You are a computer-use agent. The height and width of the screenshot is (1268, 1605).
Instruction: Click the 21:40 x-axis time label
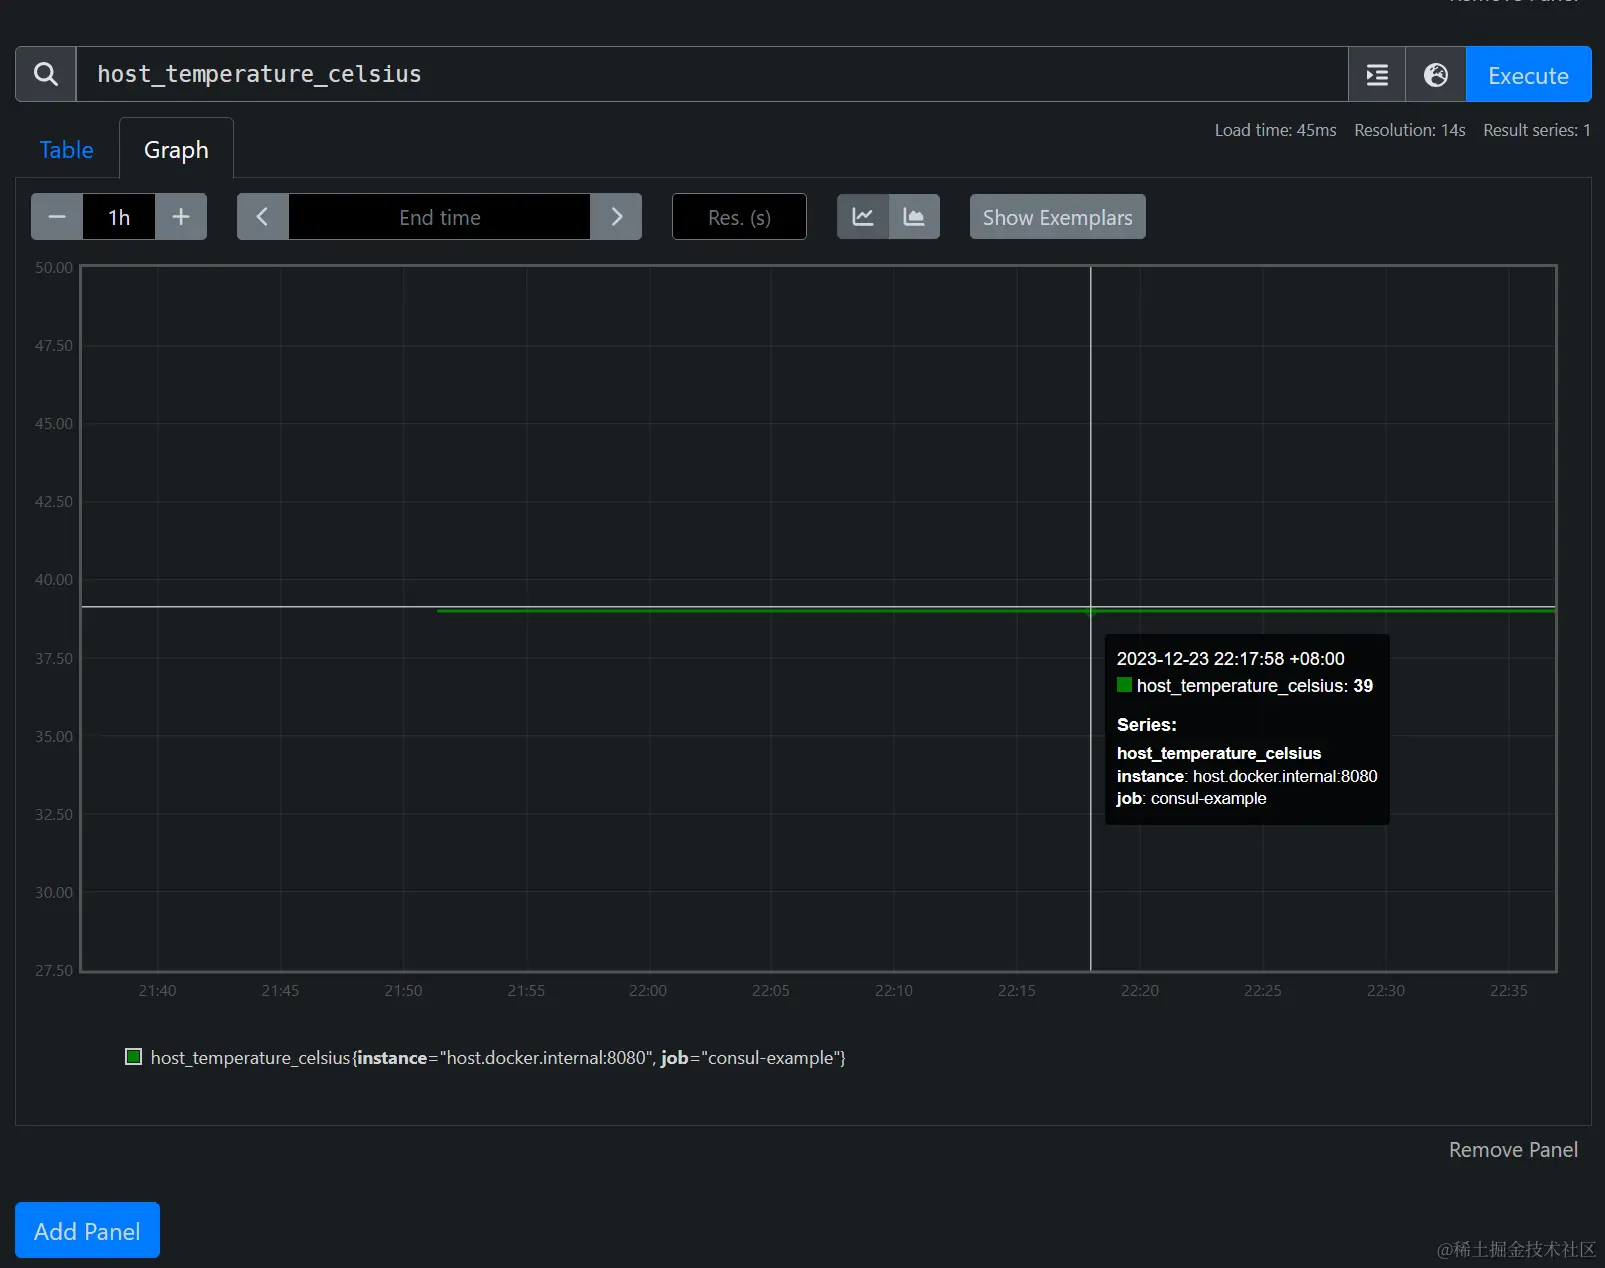coord(157,990)
